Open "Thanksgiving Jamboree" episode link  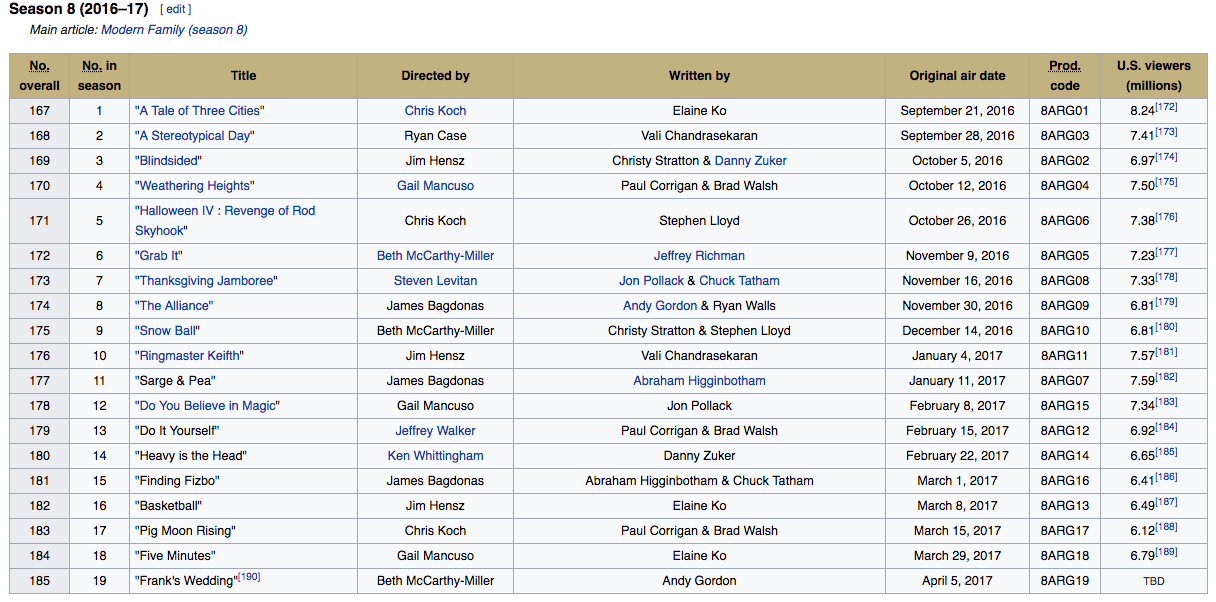206,281
